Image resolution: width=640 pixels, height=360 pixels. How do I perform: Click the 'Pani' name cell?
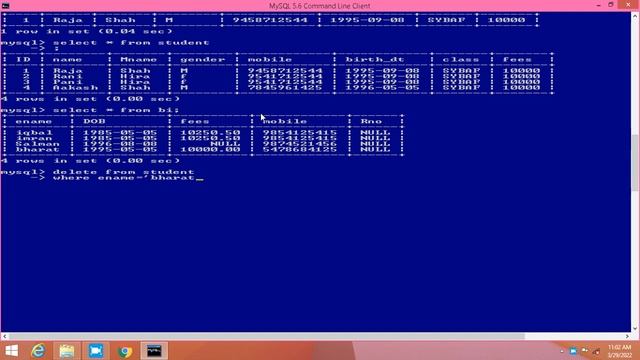tap(68, 82)
